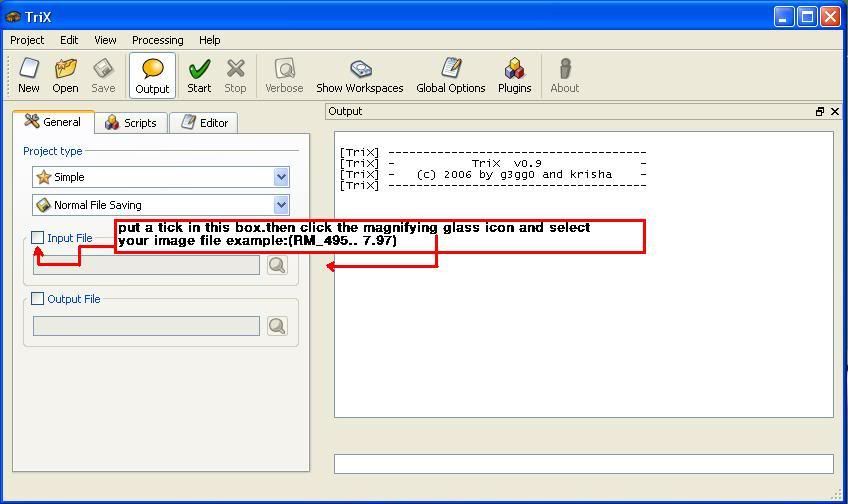Expand the Simple project type dropdown
This screenshot has height=504, width=848.
click(x=281, y=177)
